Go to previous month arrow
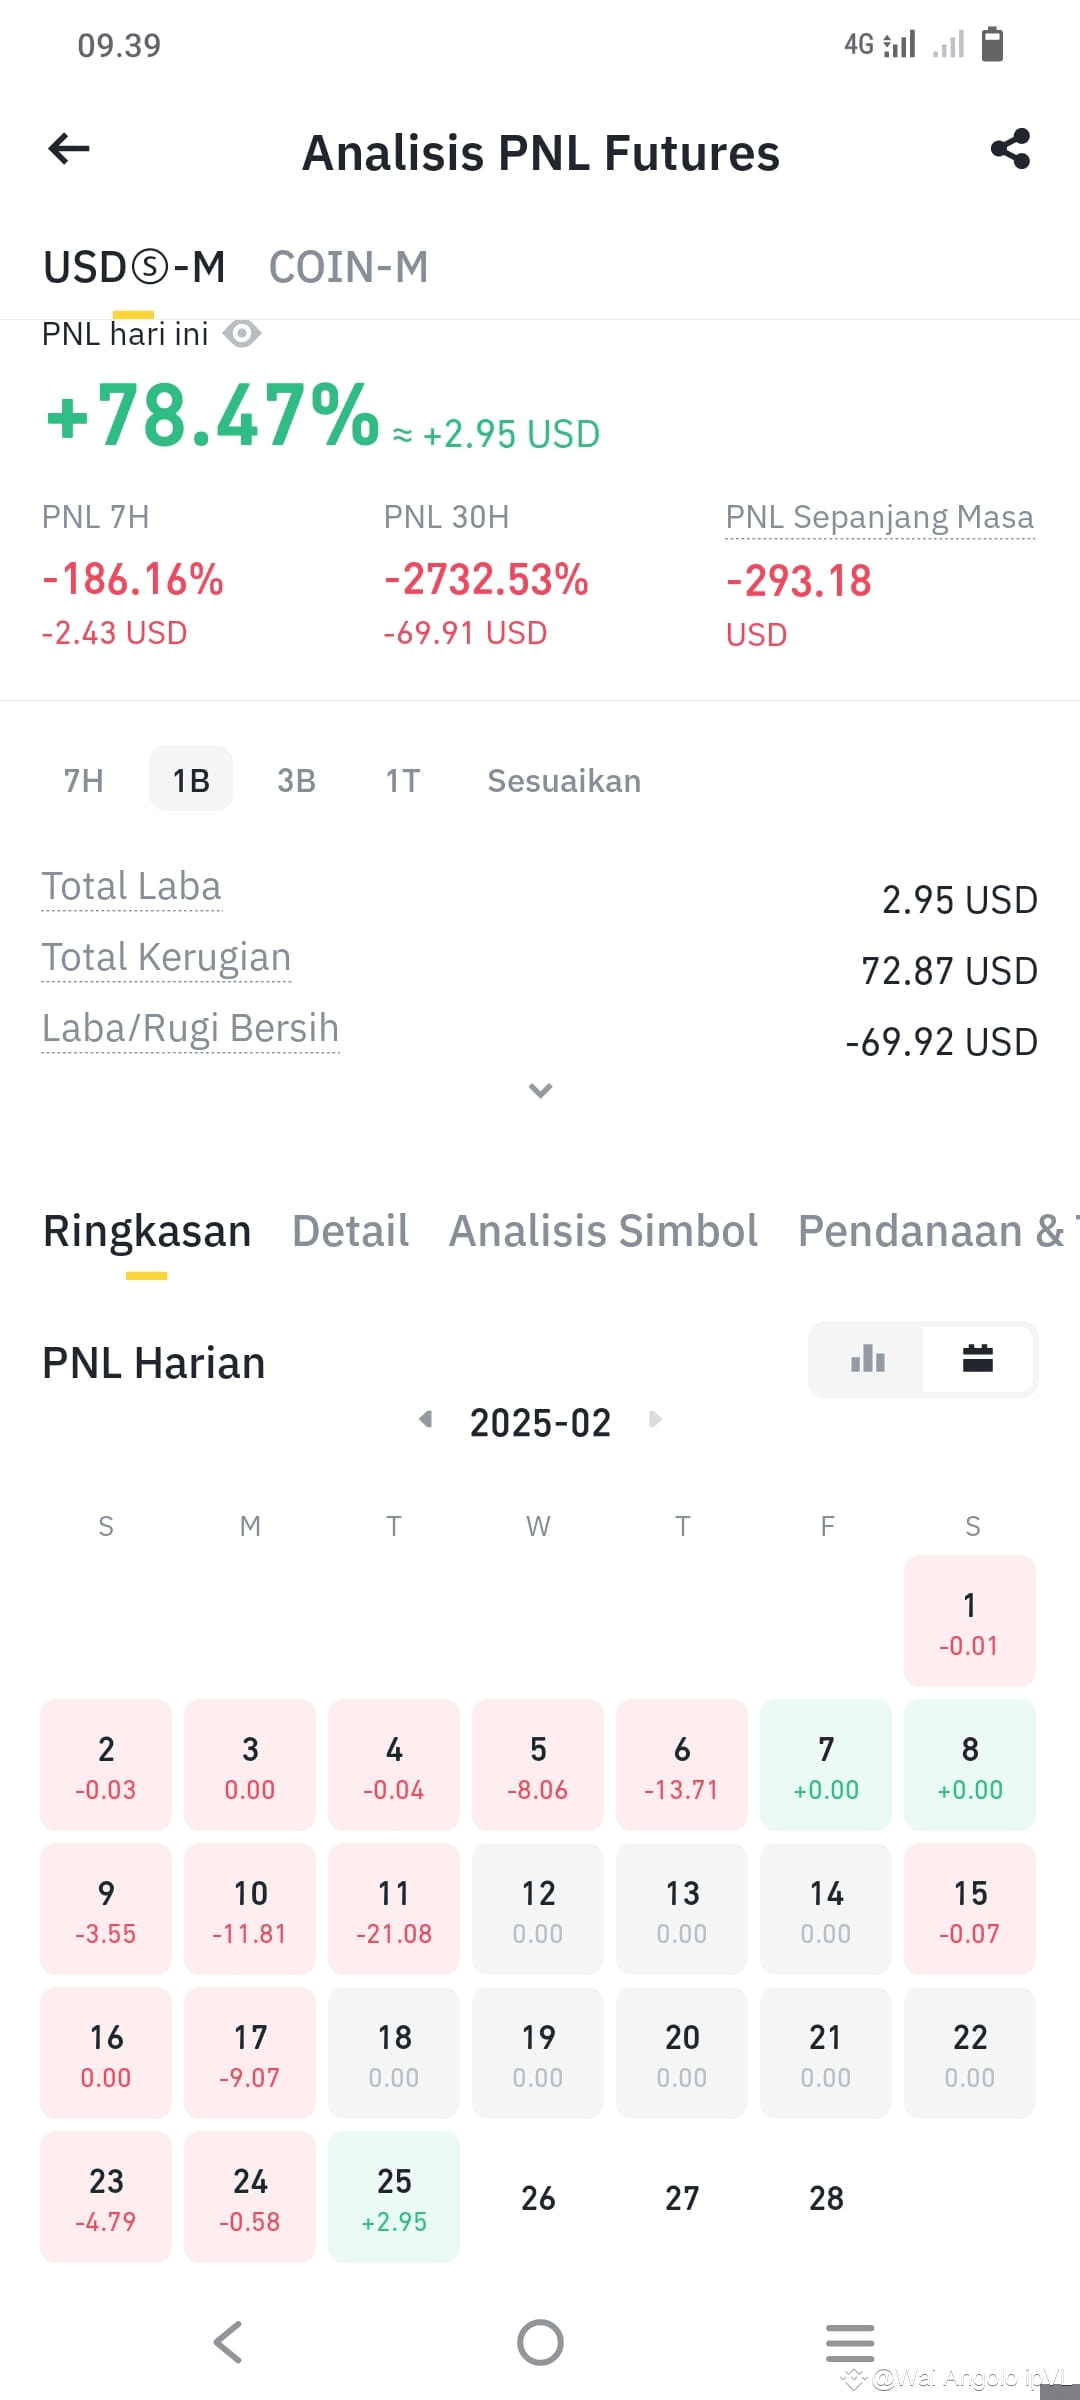 [x=426, y=1419]
